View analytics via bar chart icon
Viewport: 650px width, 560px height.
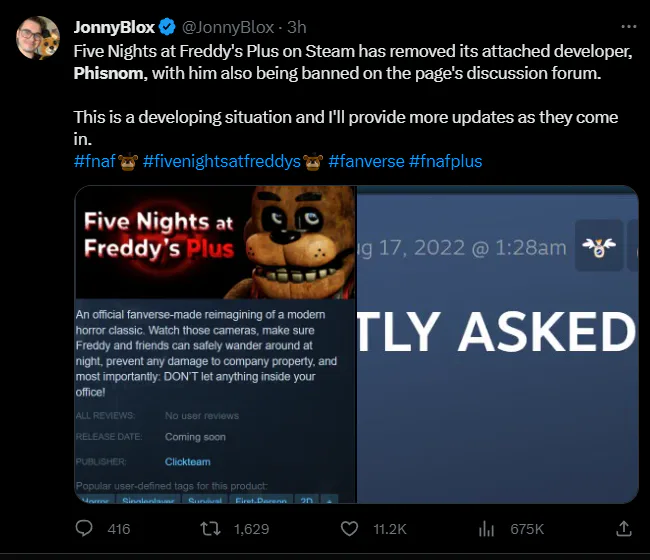coord(486,529)
